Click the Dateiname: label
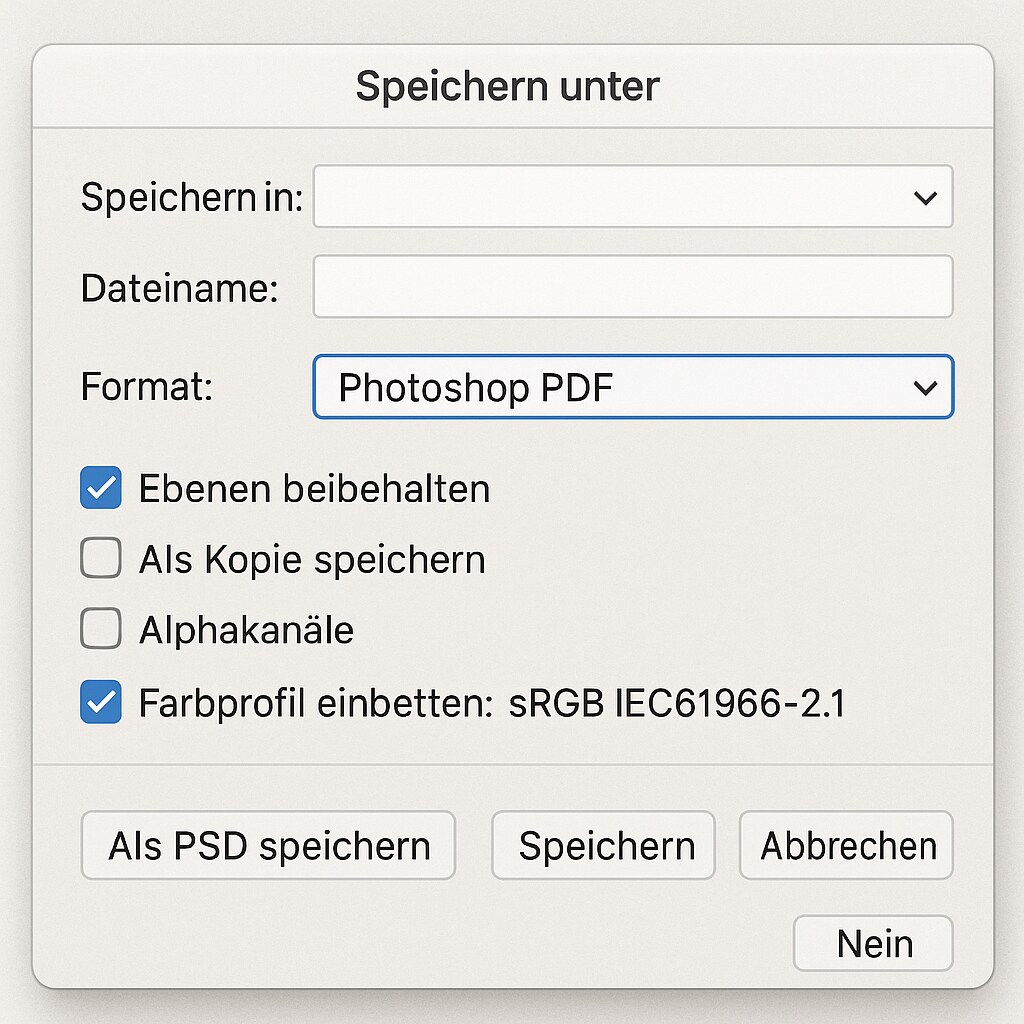Viewport: 1024px width, 1024px height. click(x=180, y=288)
